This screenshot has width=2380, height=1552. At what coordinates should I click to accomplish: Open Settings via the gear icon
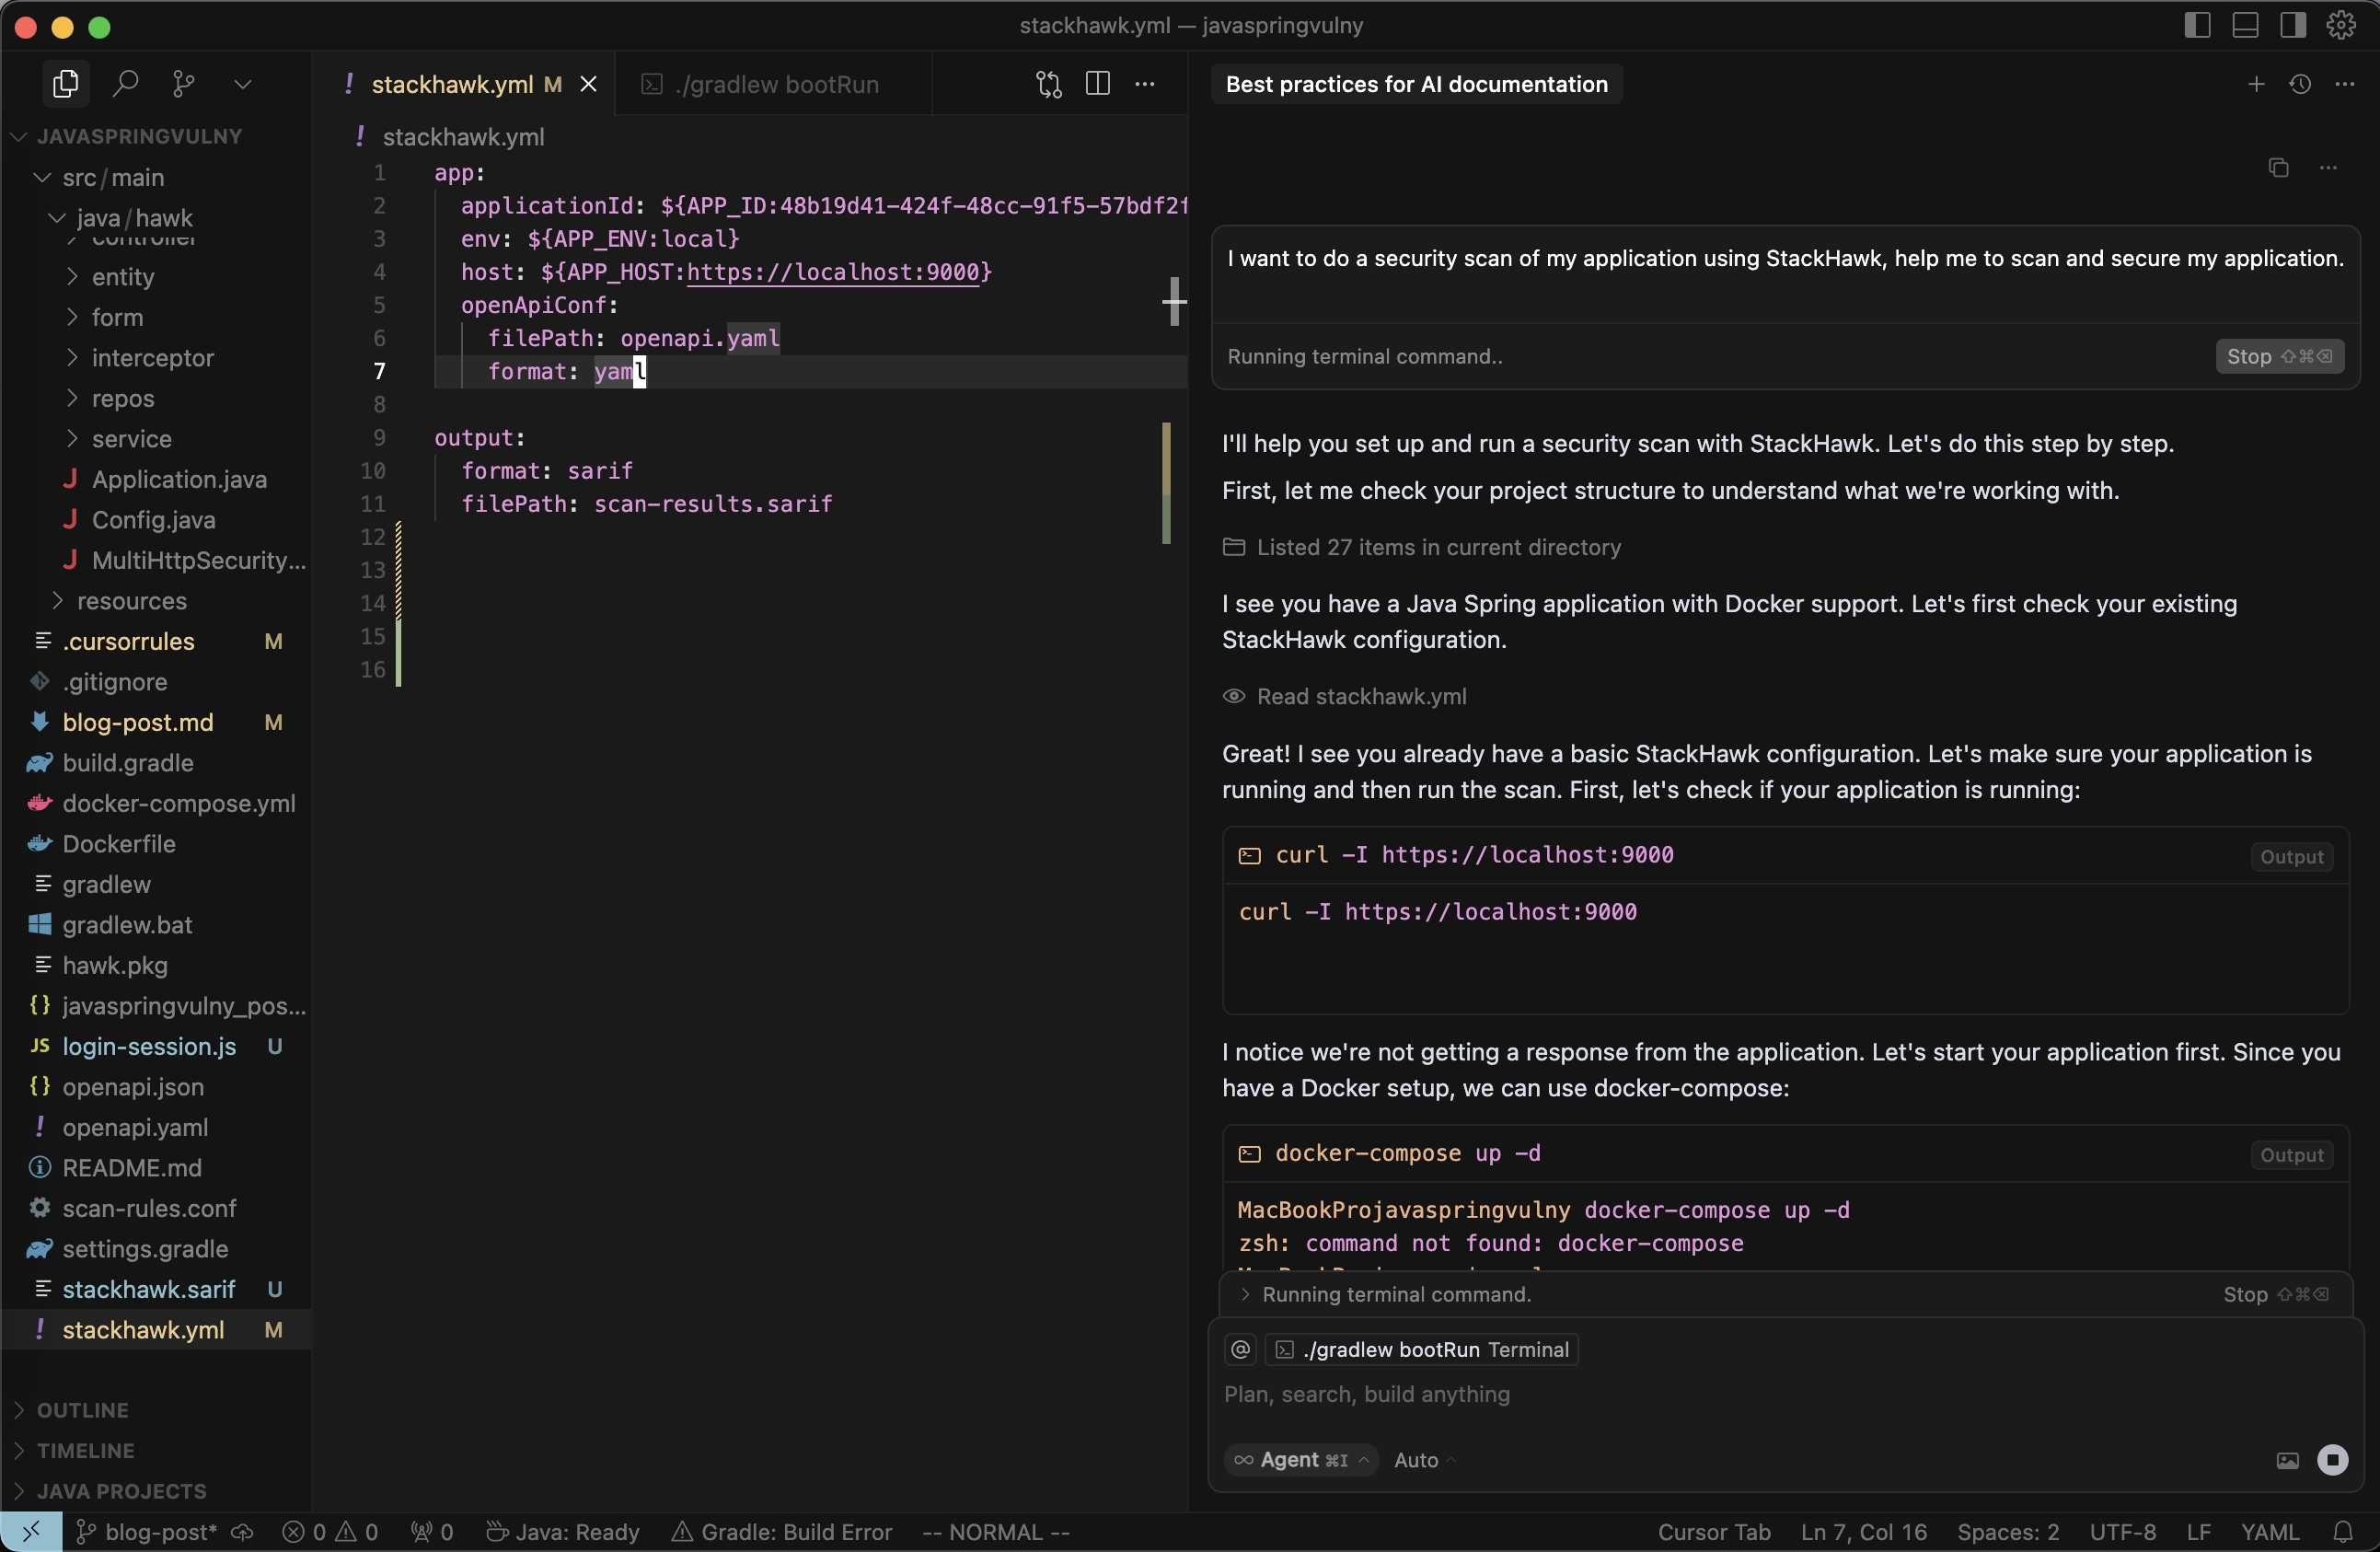click(2343, 24)
